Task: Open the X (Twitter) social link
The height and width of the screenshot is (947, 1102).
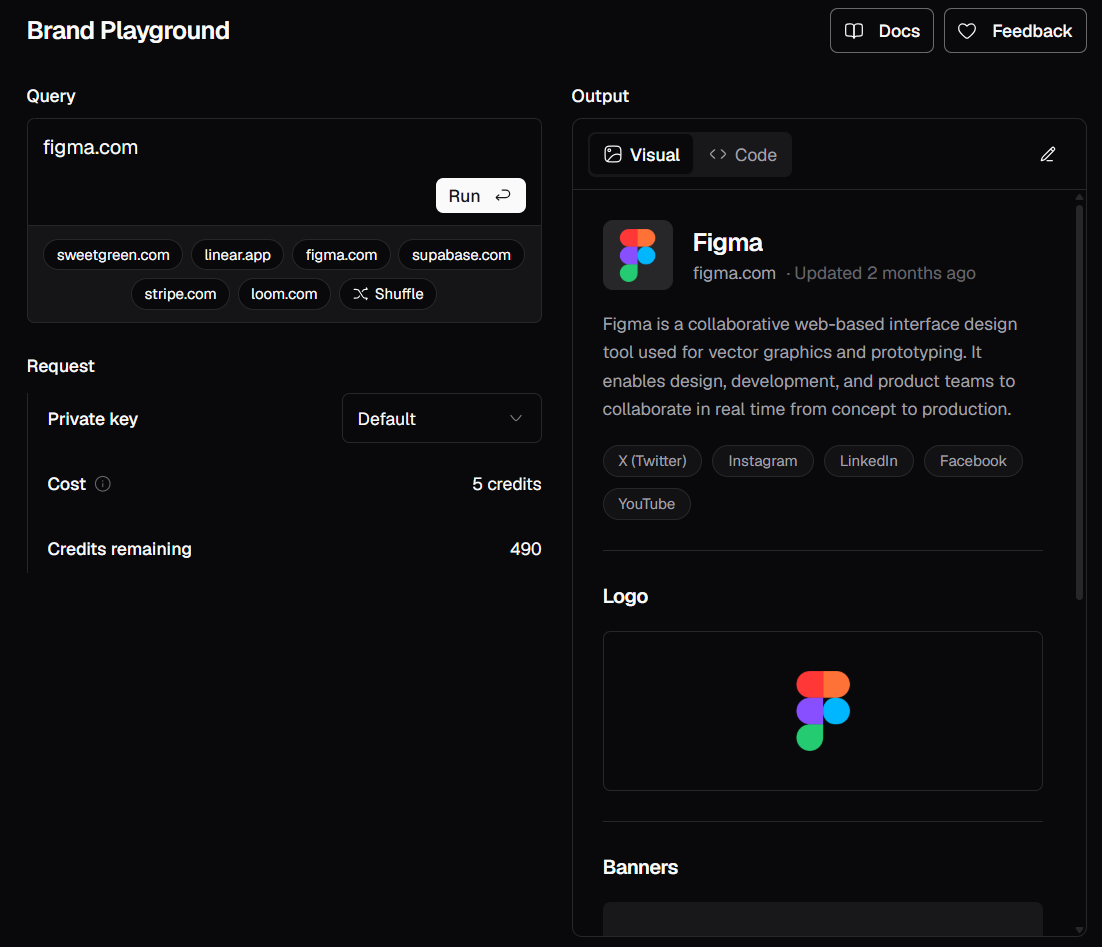Action: 652,461
